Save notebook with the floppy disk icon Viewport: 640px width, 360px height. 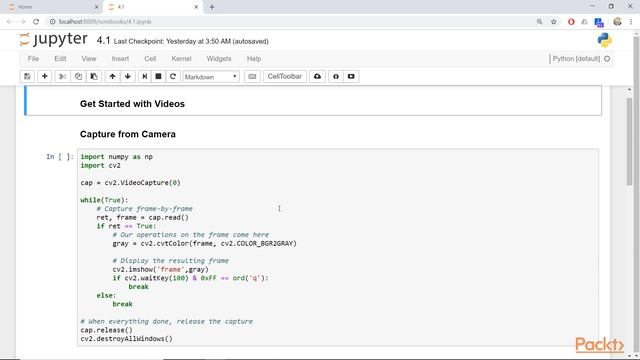[27, 76]
